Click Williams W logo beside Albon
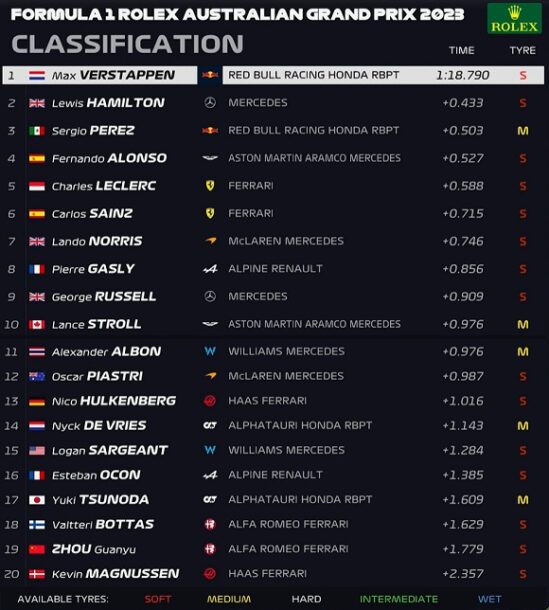Image resolution: width=549 pixels, height=610 pixels. coord(210,351)
